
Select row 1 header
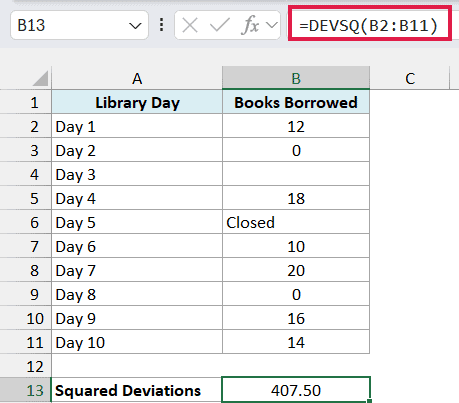coord(26,102)
